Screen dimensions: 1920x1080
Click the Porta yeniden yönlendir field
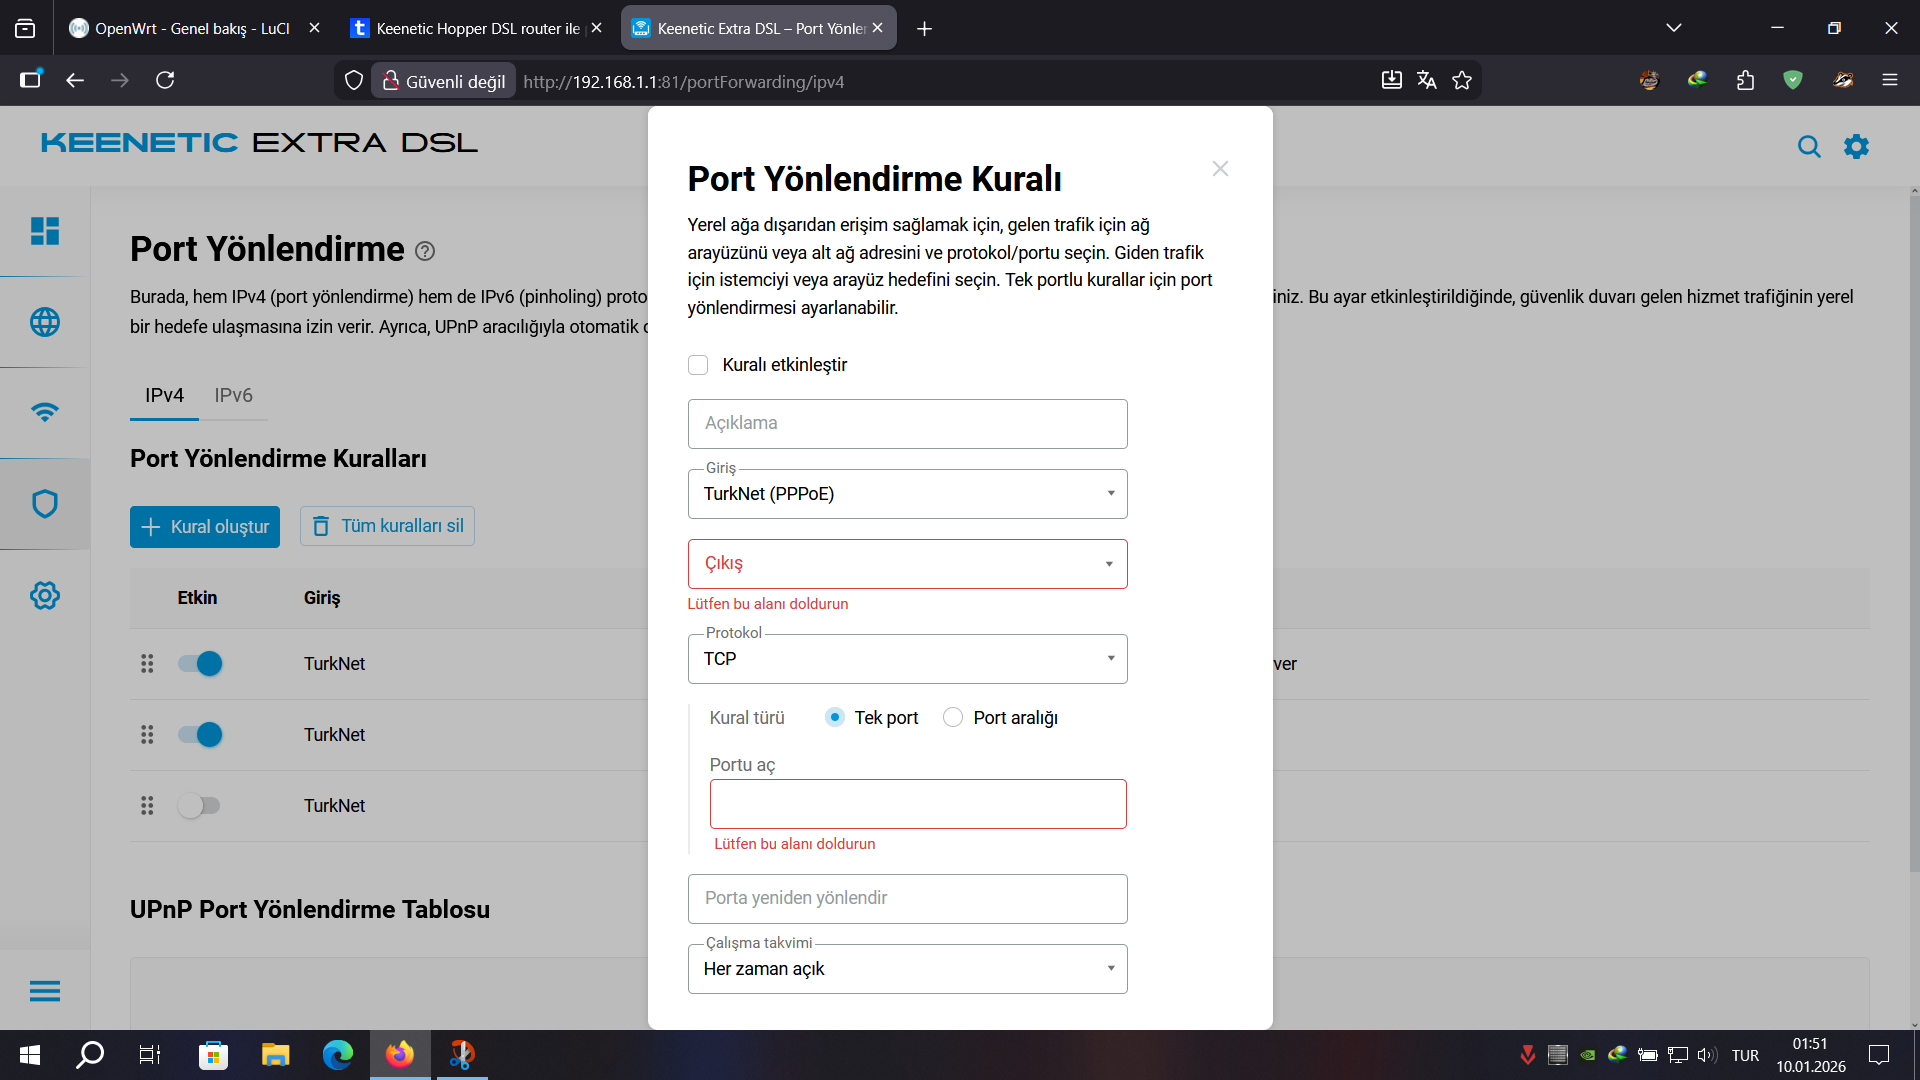[x=908, y=899]
